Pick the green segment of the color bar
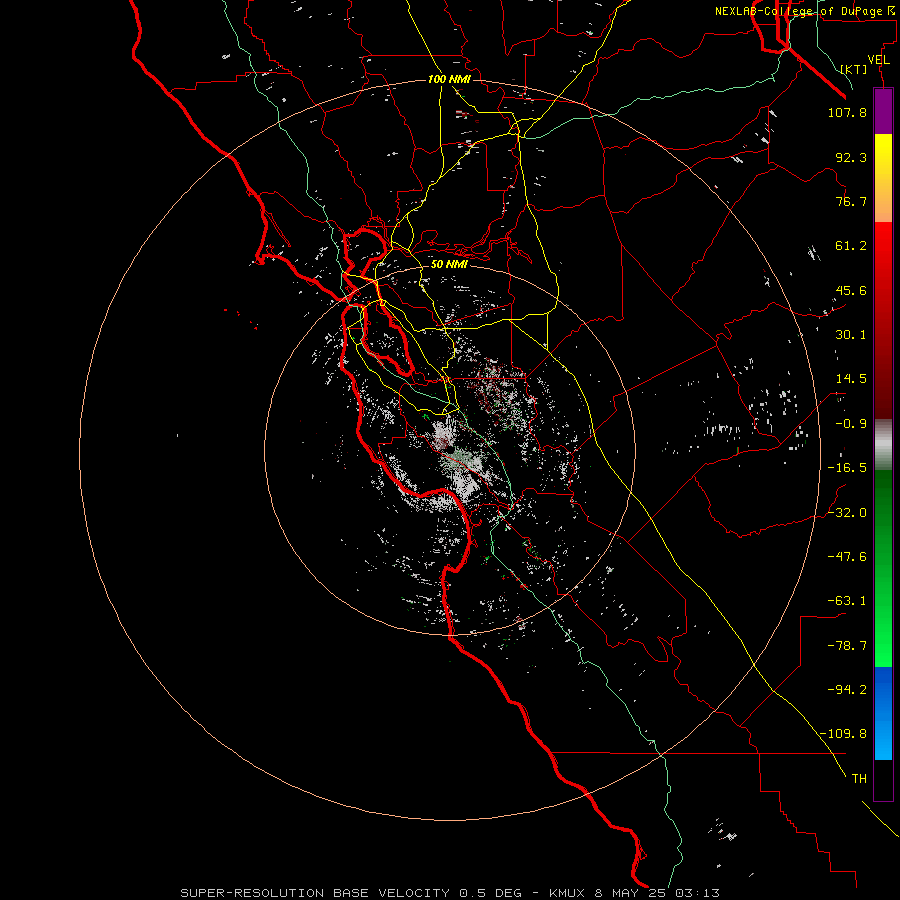 point(883,568)
